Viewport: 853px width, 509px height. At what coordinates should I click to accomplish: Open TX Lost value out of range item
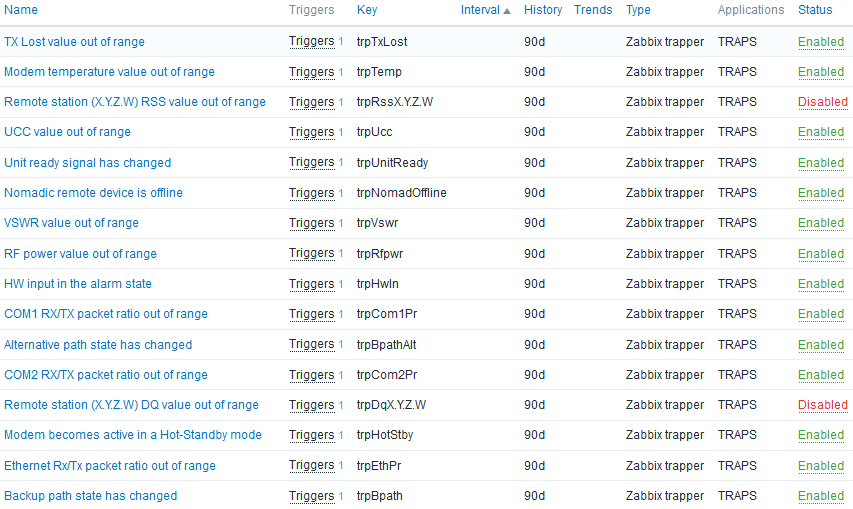(75, 42)
